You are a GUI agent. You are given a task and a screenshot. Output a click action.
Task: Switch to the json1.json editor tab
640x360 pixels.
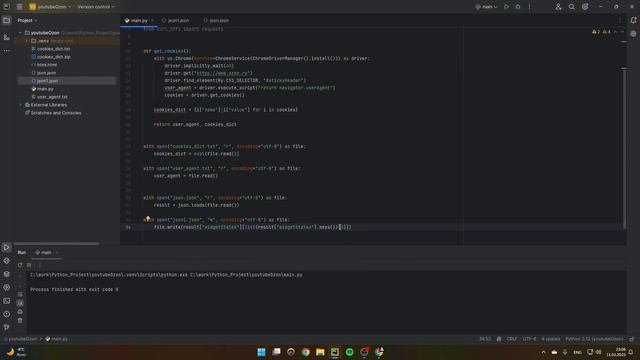[x=176, y=20]
